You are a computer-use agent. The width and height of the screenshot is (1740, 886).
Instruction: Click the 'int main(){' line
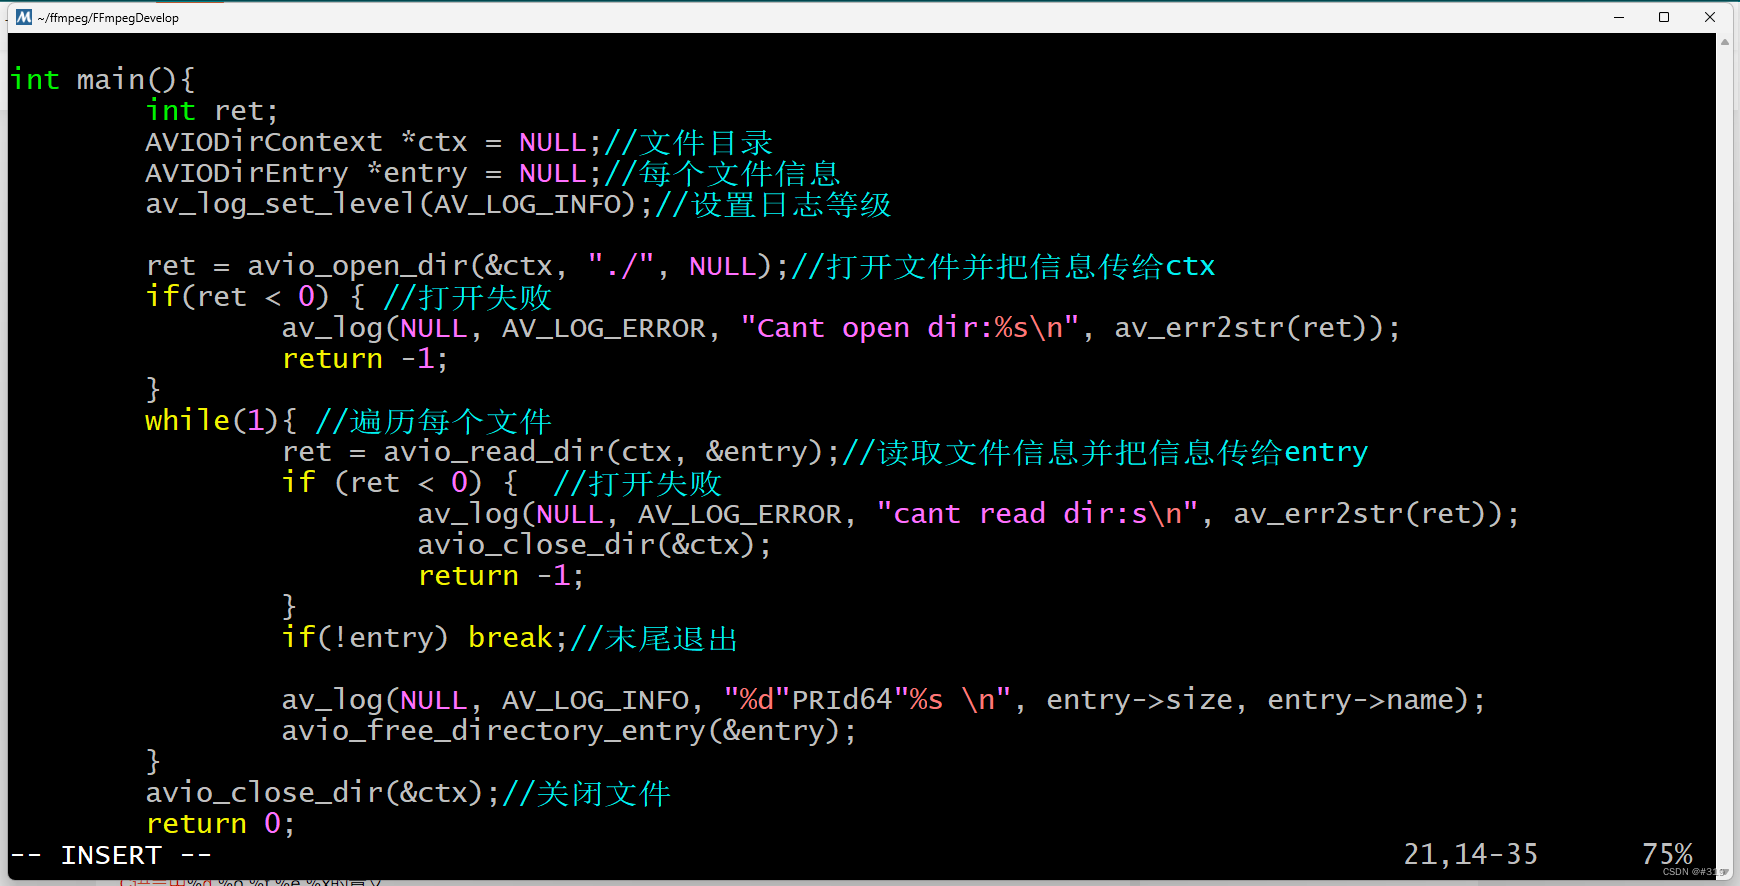[103, 79]
